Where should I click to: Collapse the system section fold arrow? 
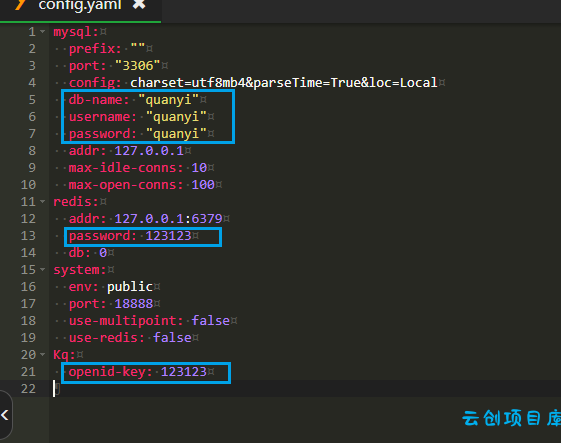coord(43,270)
